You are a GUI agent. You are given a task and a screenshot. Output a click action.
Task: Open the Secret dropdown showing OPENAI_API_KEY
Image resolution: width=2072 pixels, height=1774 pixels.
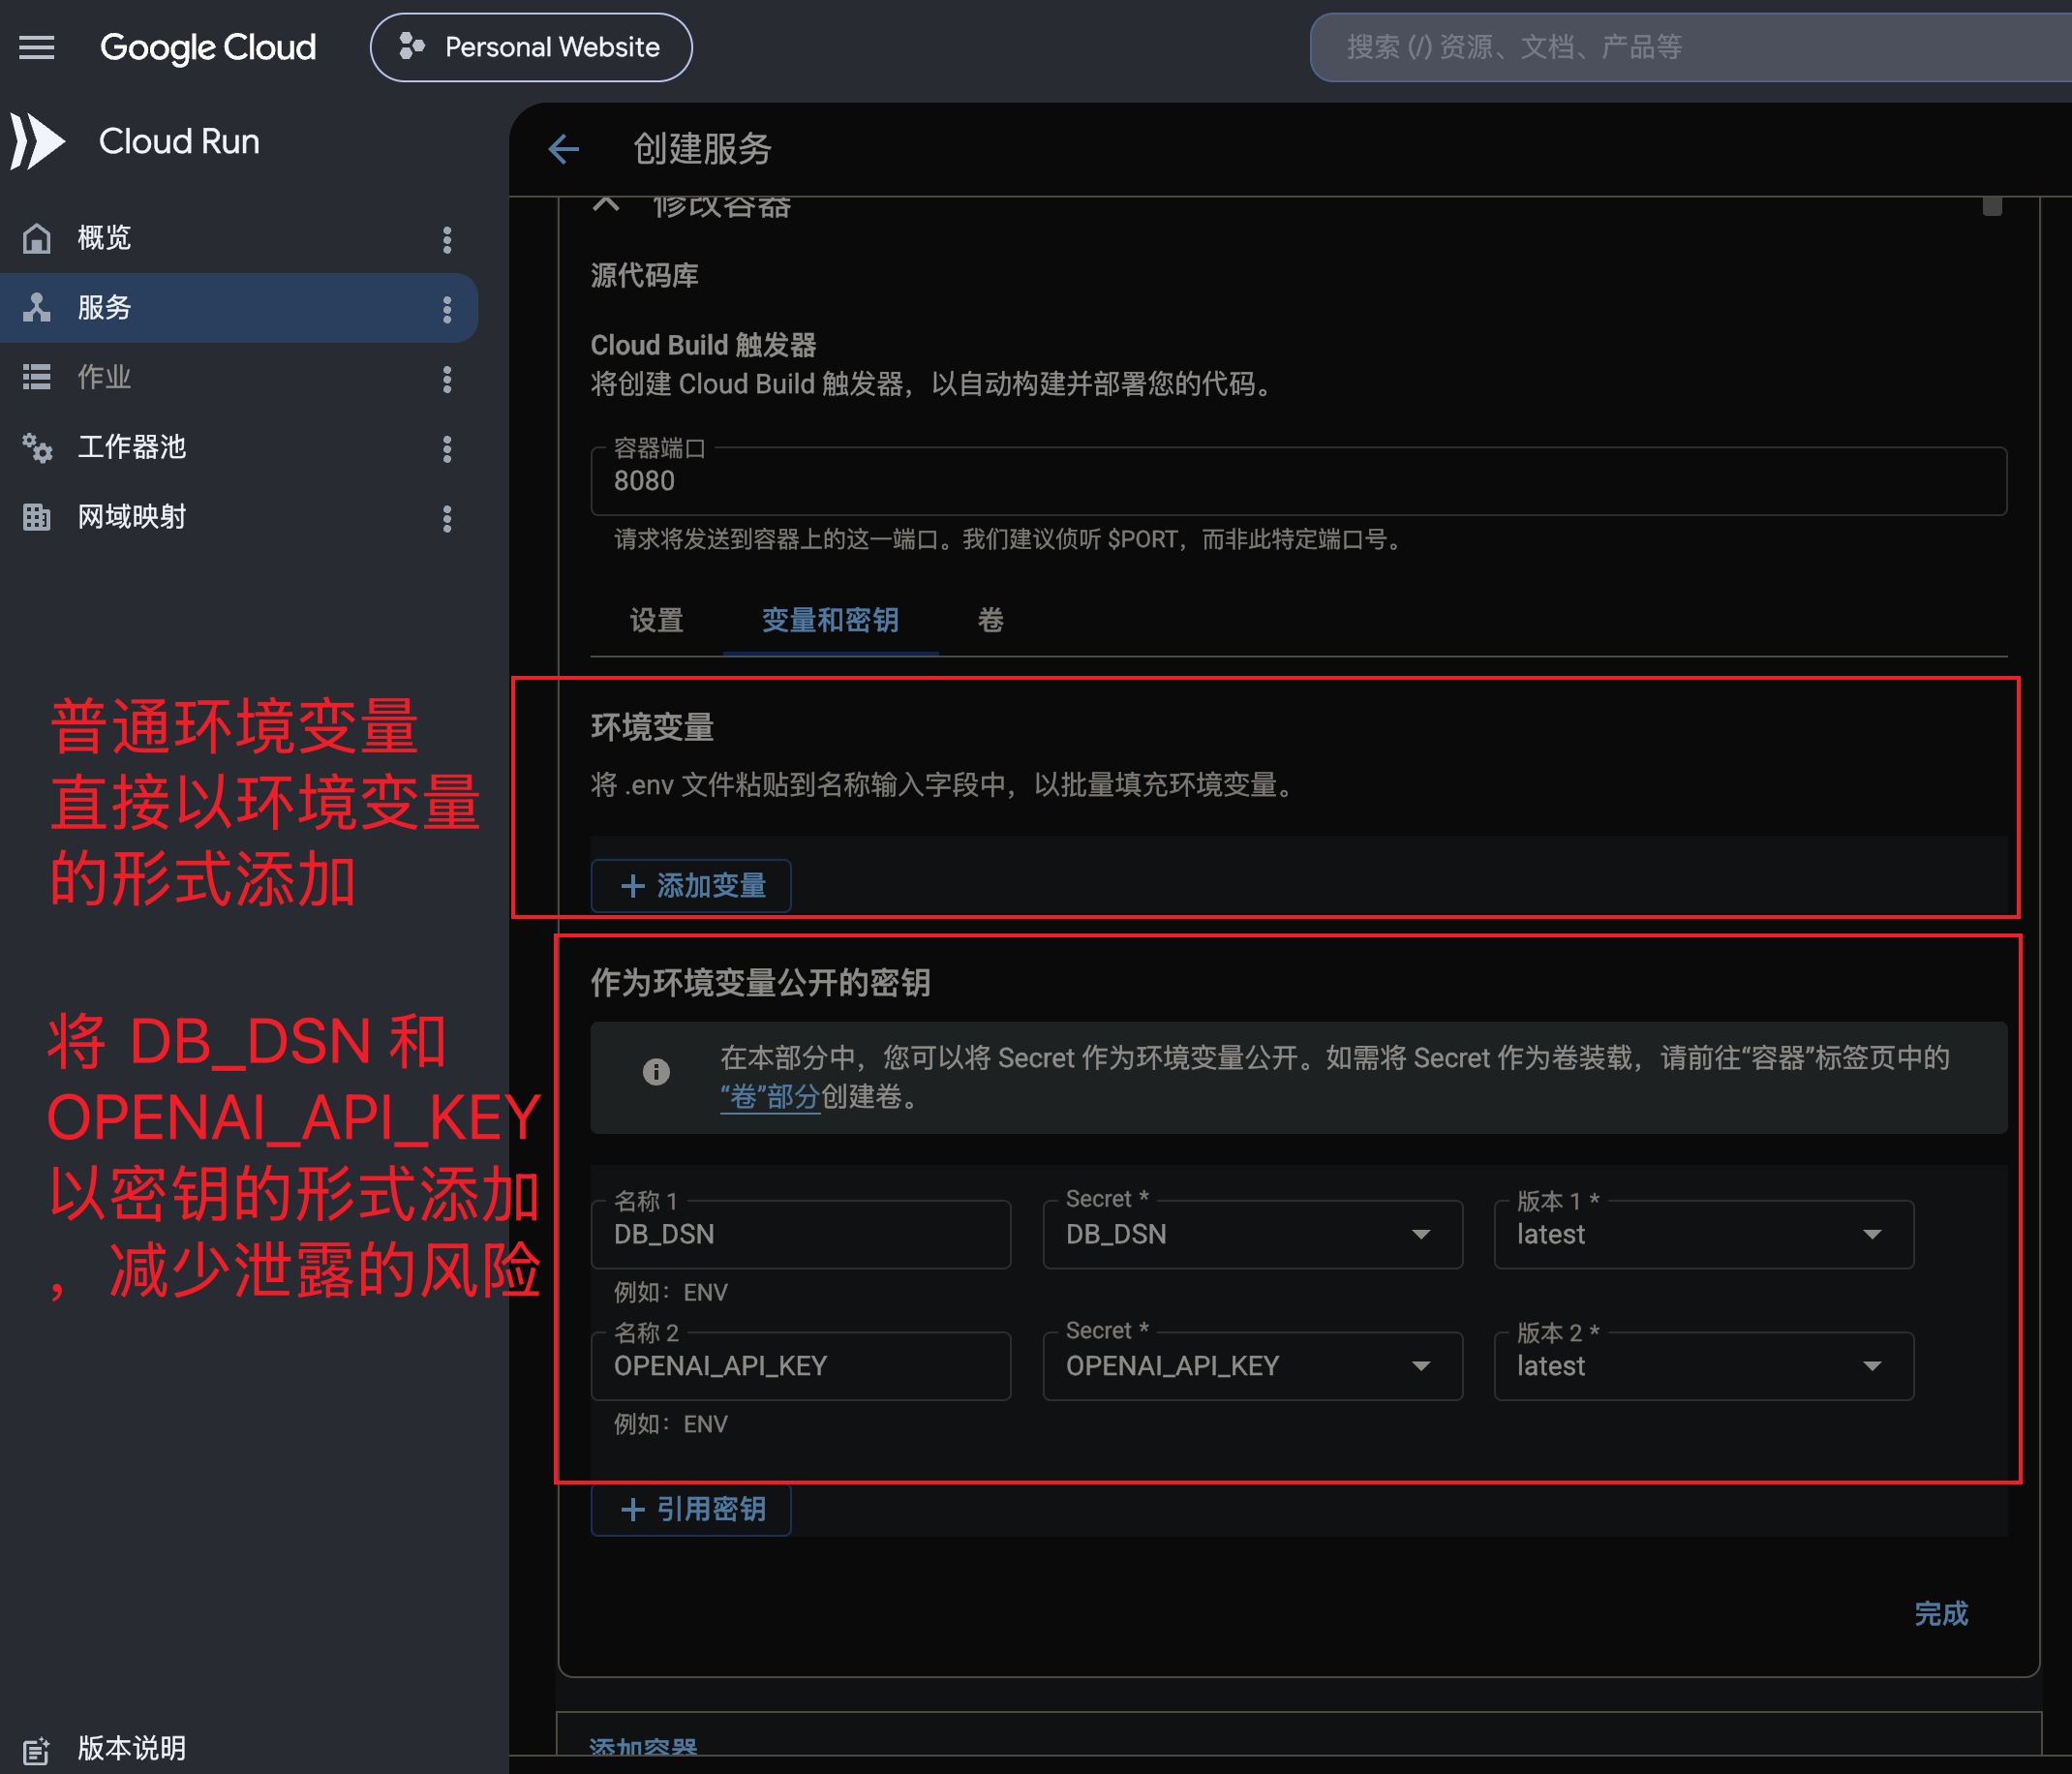[1252, 1366]
